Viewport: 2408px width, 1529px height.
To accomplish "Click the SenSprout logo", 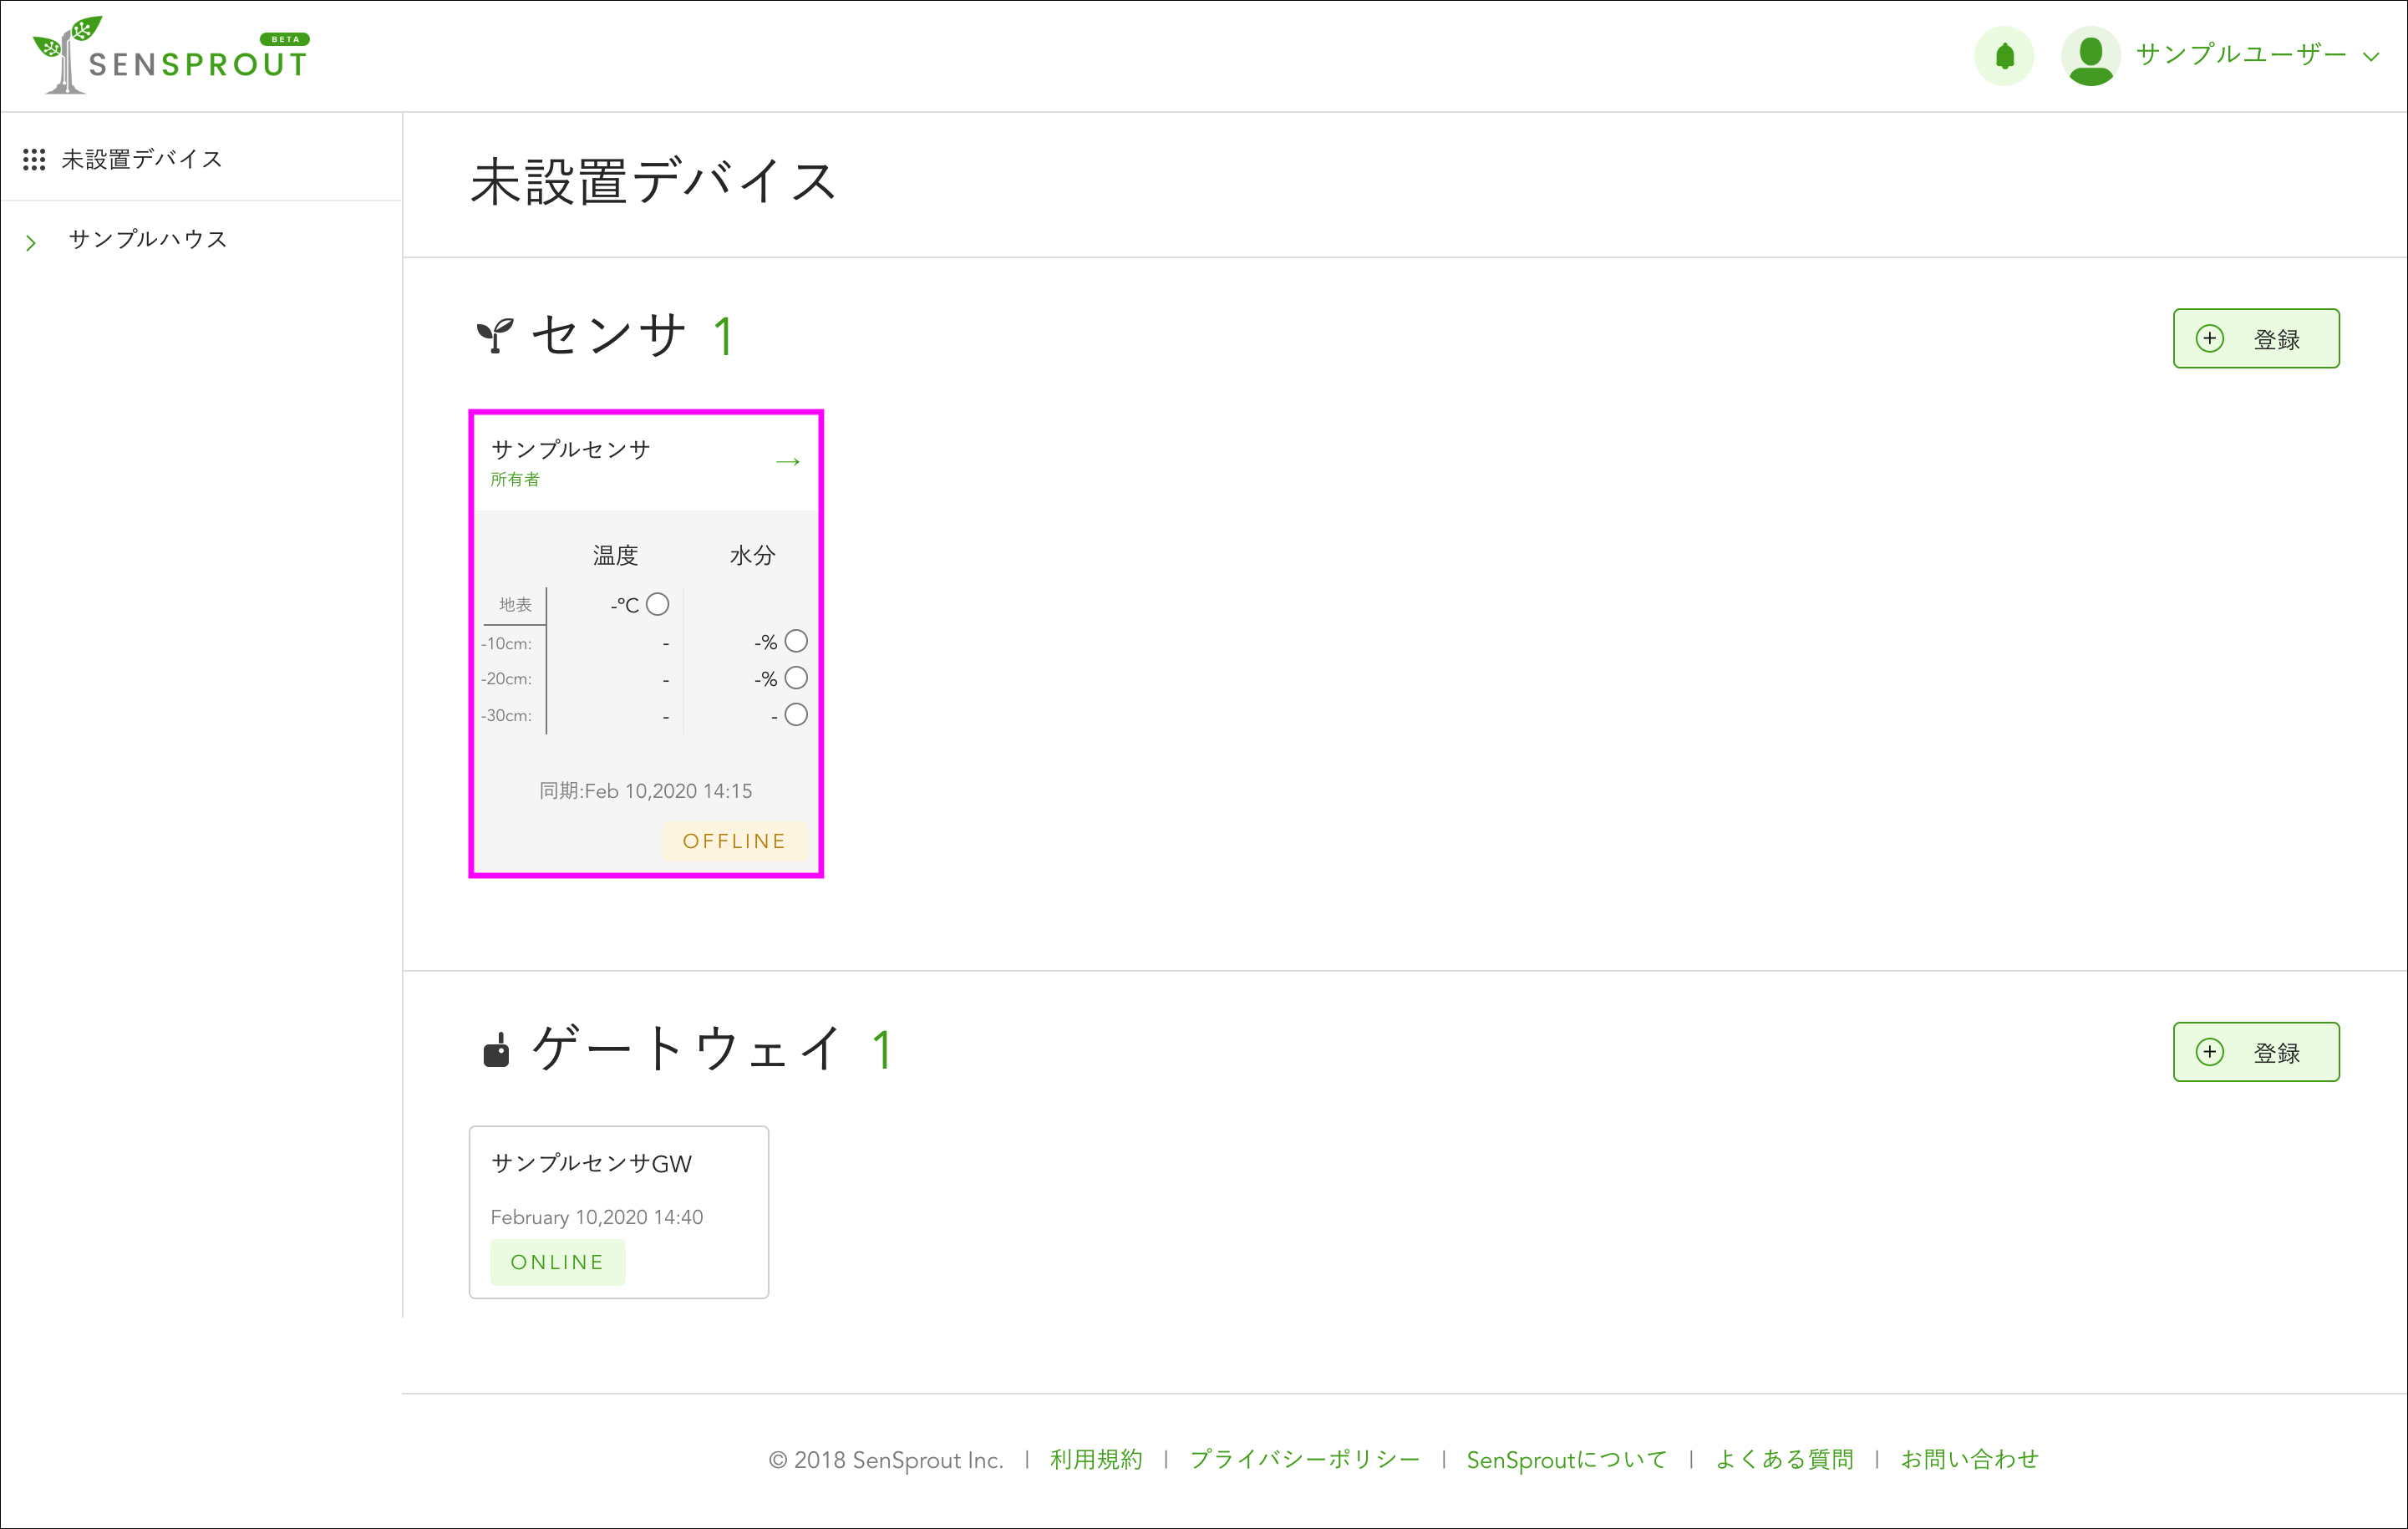I will point(172,55).
